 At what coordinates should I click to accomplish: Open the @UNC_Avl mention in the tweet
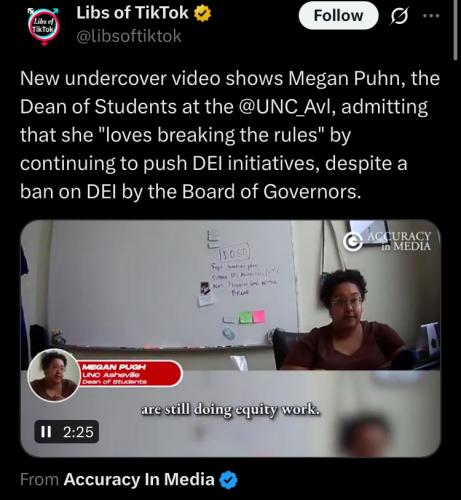[286, 107]
